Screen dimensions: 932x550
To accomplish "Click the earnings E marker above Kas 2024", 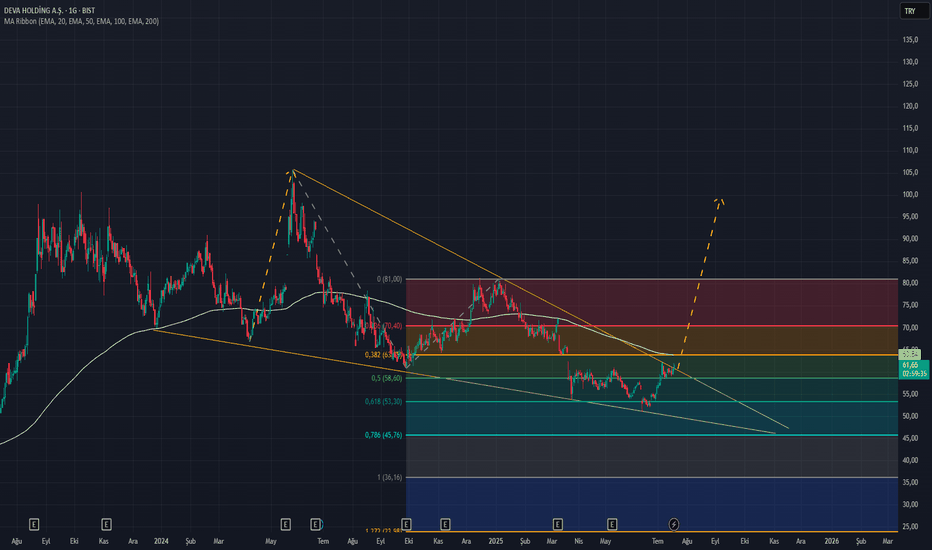I will coord(445,524).
